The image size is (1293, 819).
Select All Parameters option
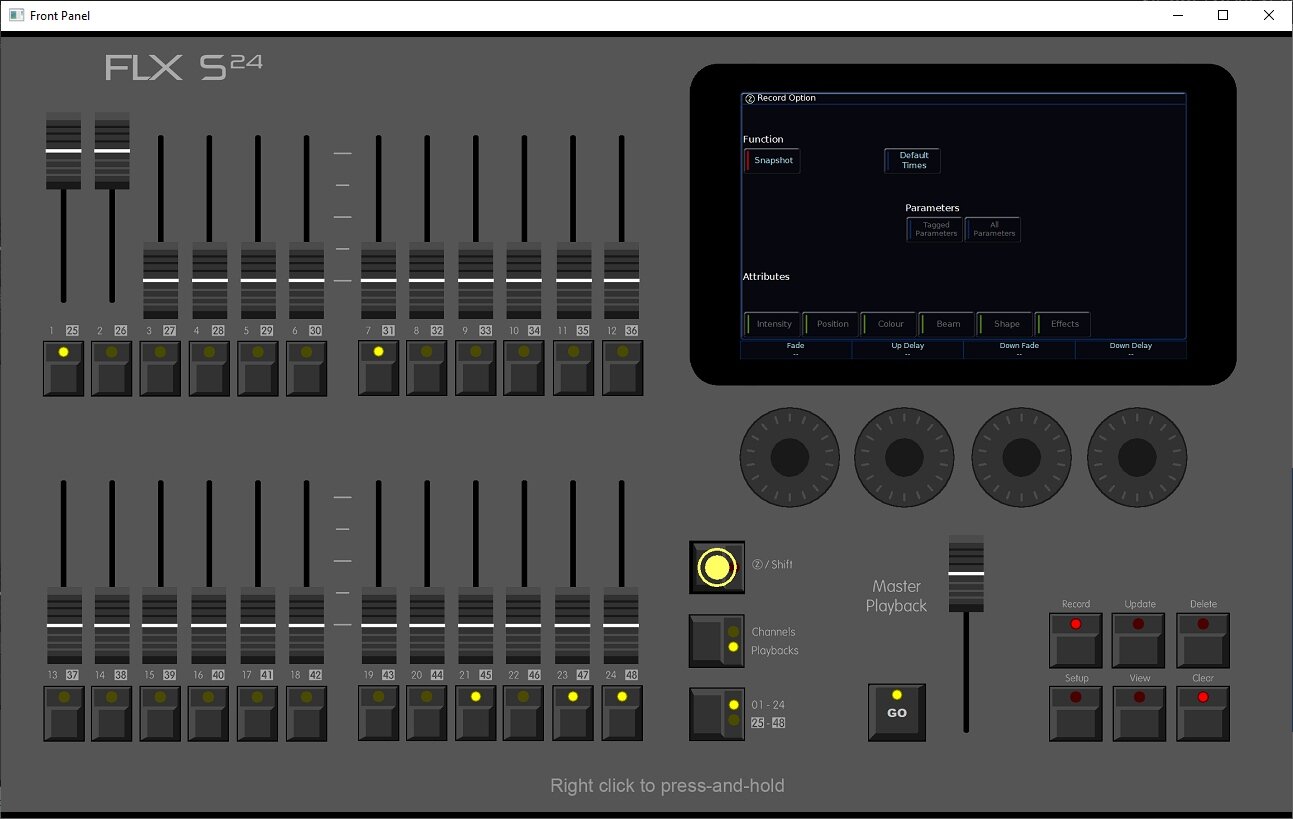click(993, 229)
